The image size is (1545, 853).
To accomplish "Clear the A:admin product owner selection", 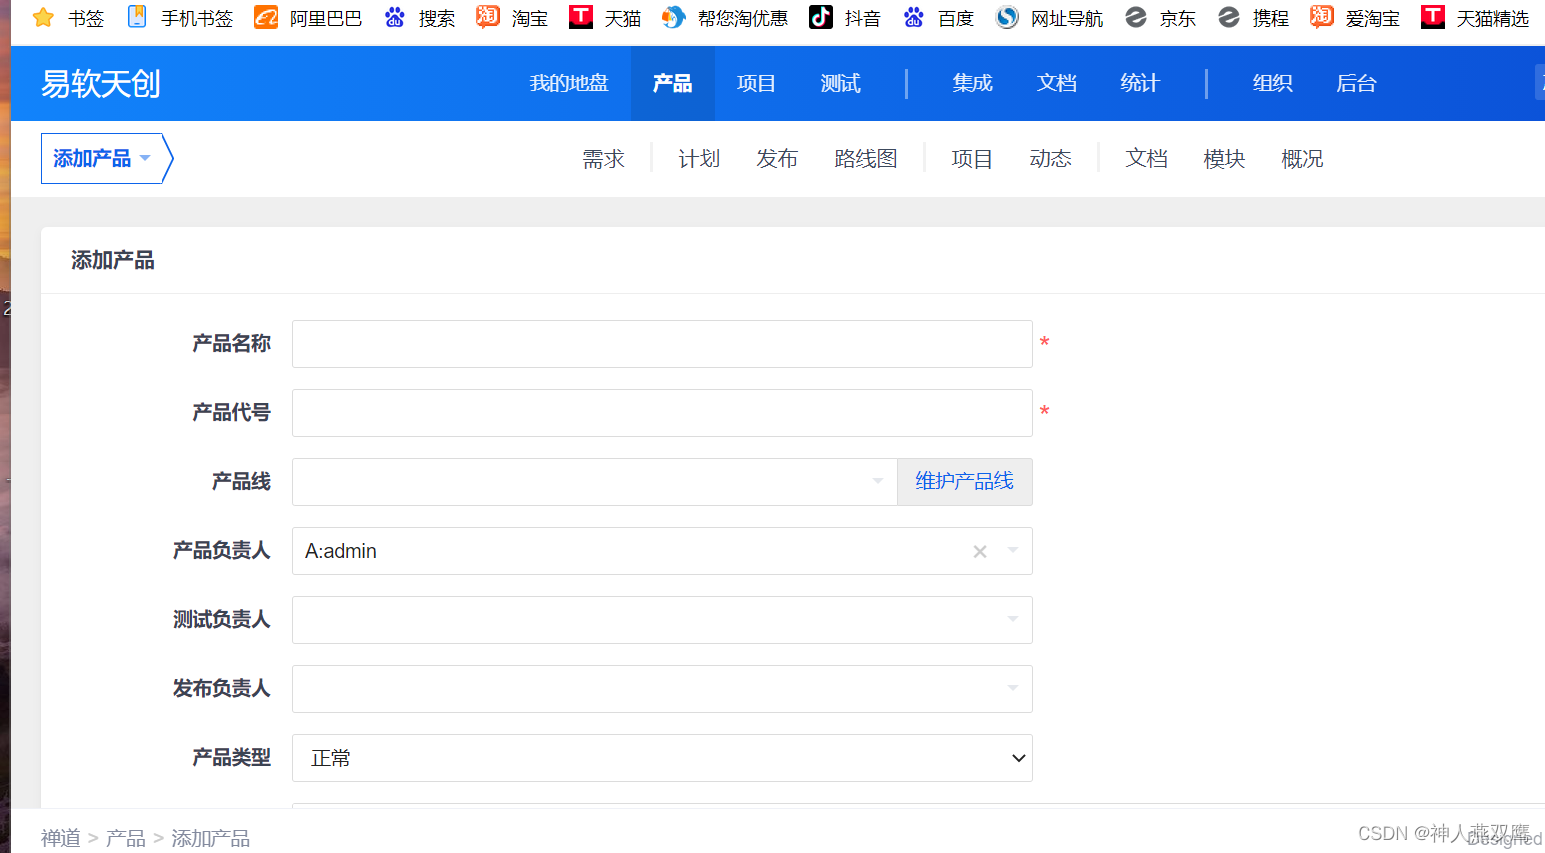I will tap(980, 551).
